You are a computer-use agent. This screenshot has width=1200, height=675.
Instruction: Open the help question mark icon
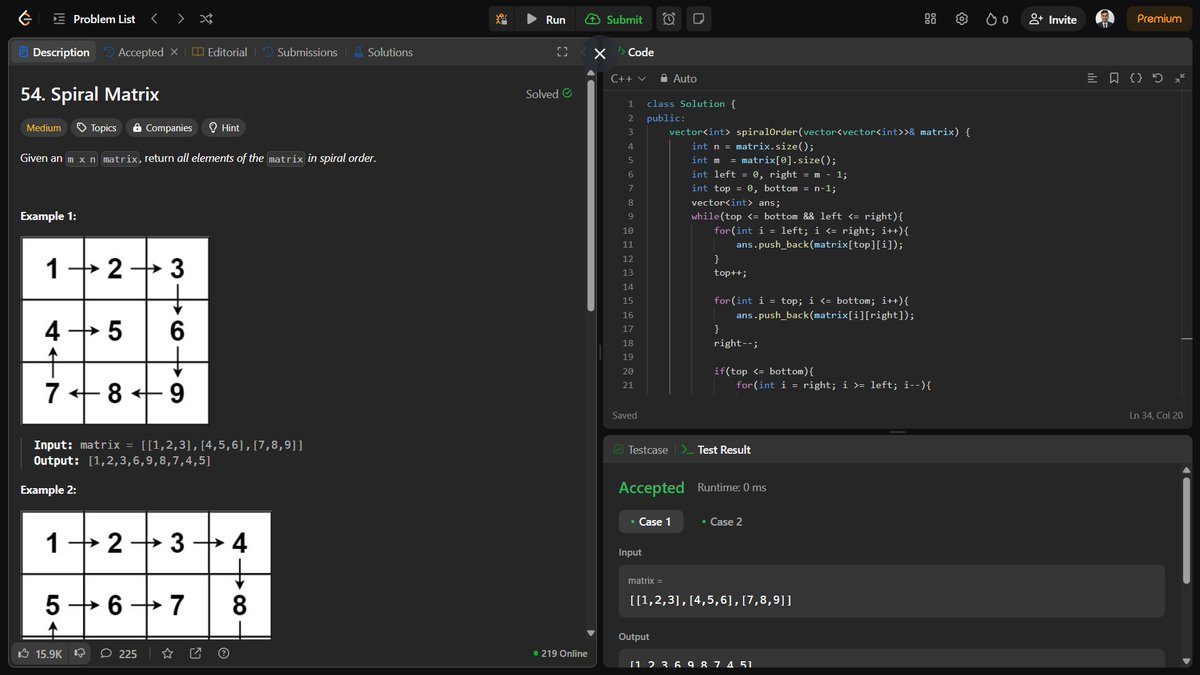click(x=223, y=653)
